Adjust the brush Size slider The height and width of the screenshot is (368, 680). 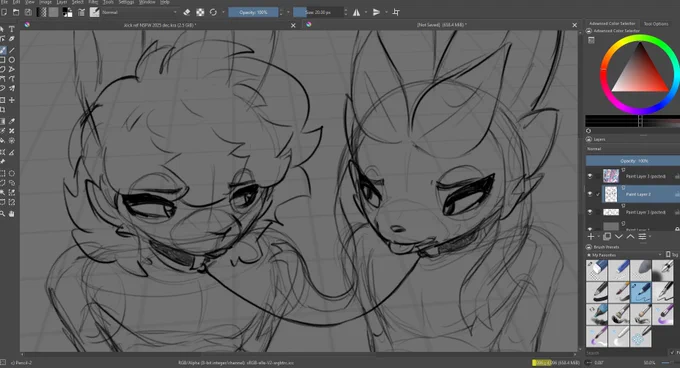[318, 12]
